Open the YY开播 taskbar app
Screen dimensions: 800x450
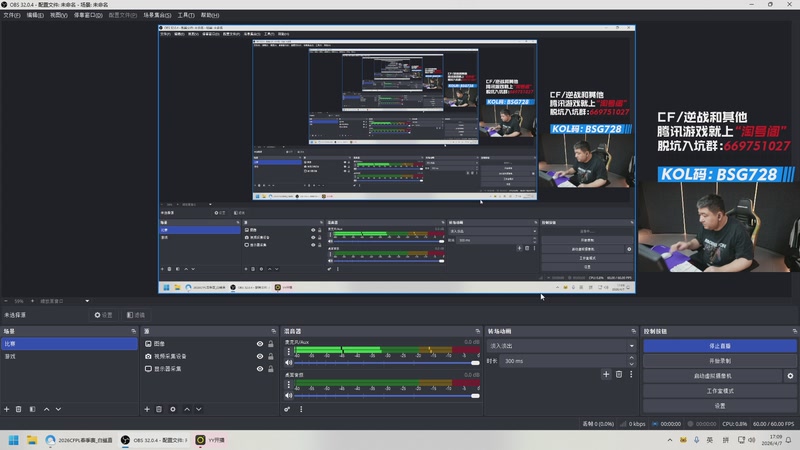click(x=210, y=440)
